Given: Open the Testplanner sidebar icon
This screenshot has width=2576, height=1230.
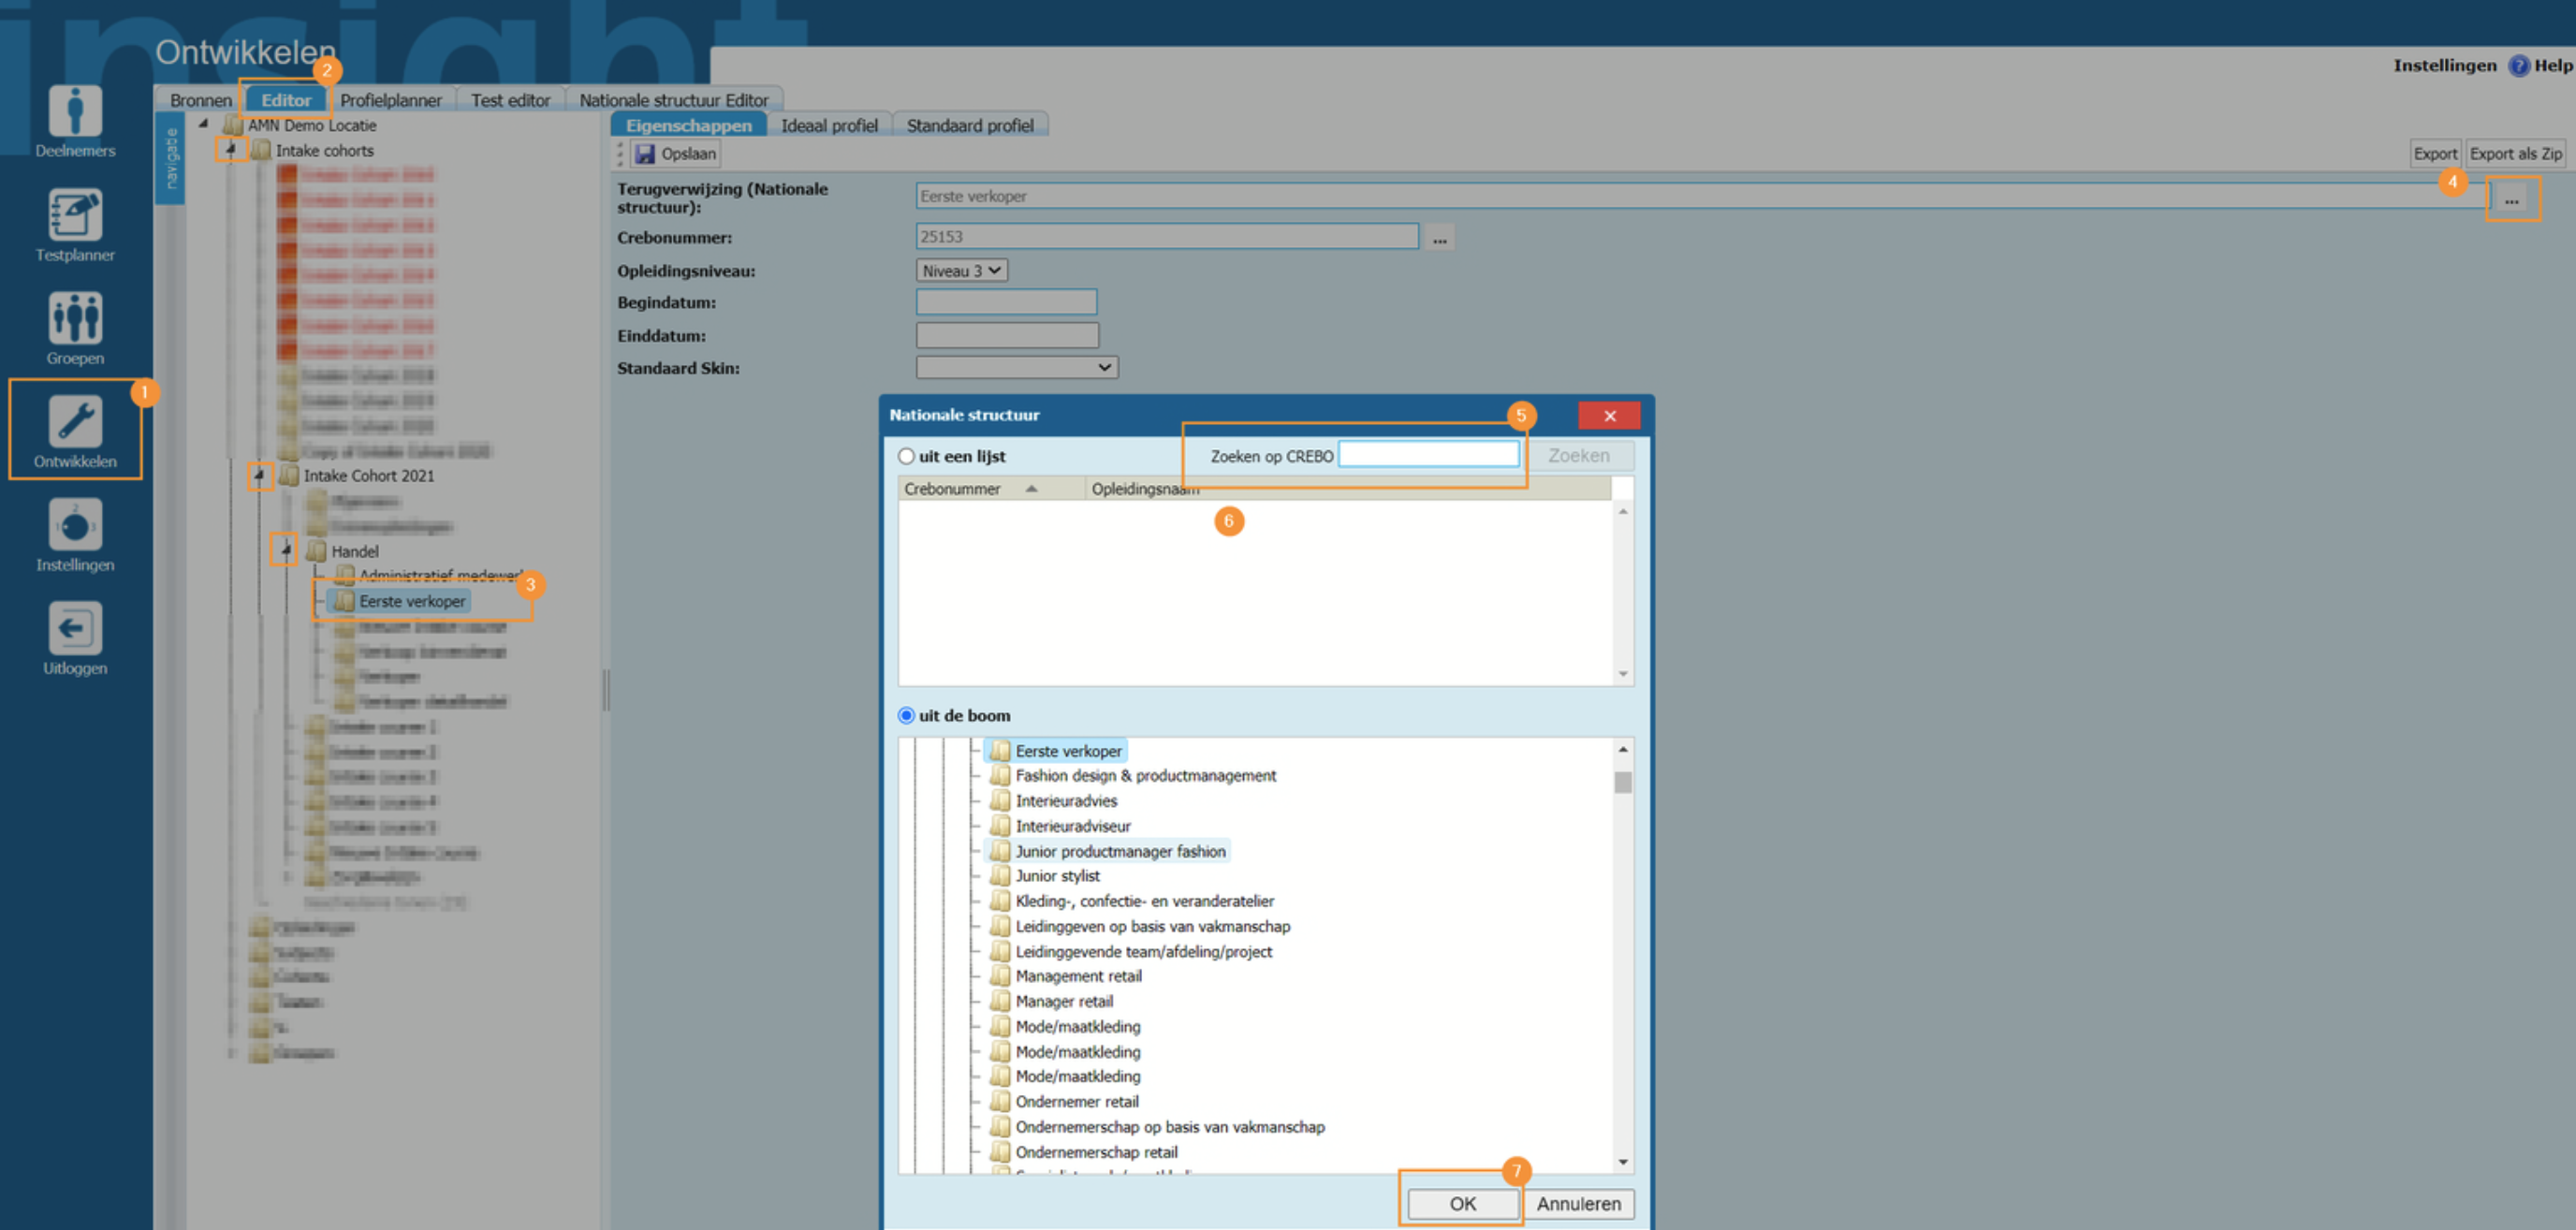Looking at the screenshot, I should (75, 215).
